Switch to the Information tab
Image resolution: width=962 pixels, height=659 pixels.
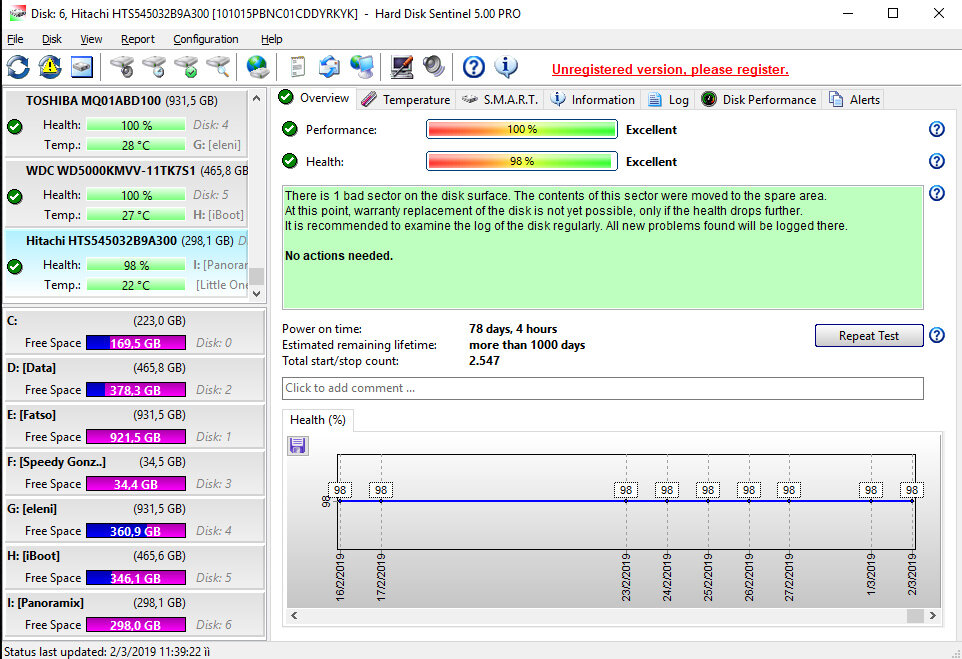coord(593,99)
